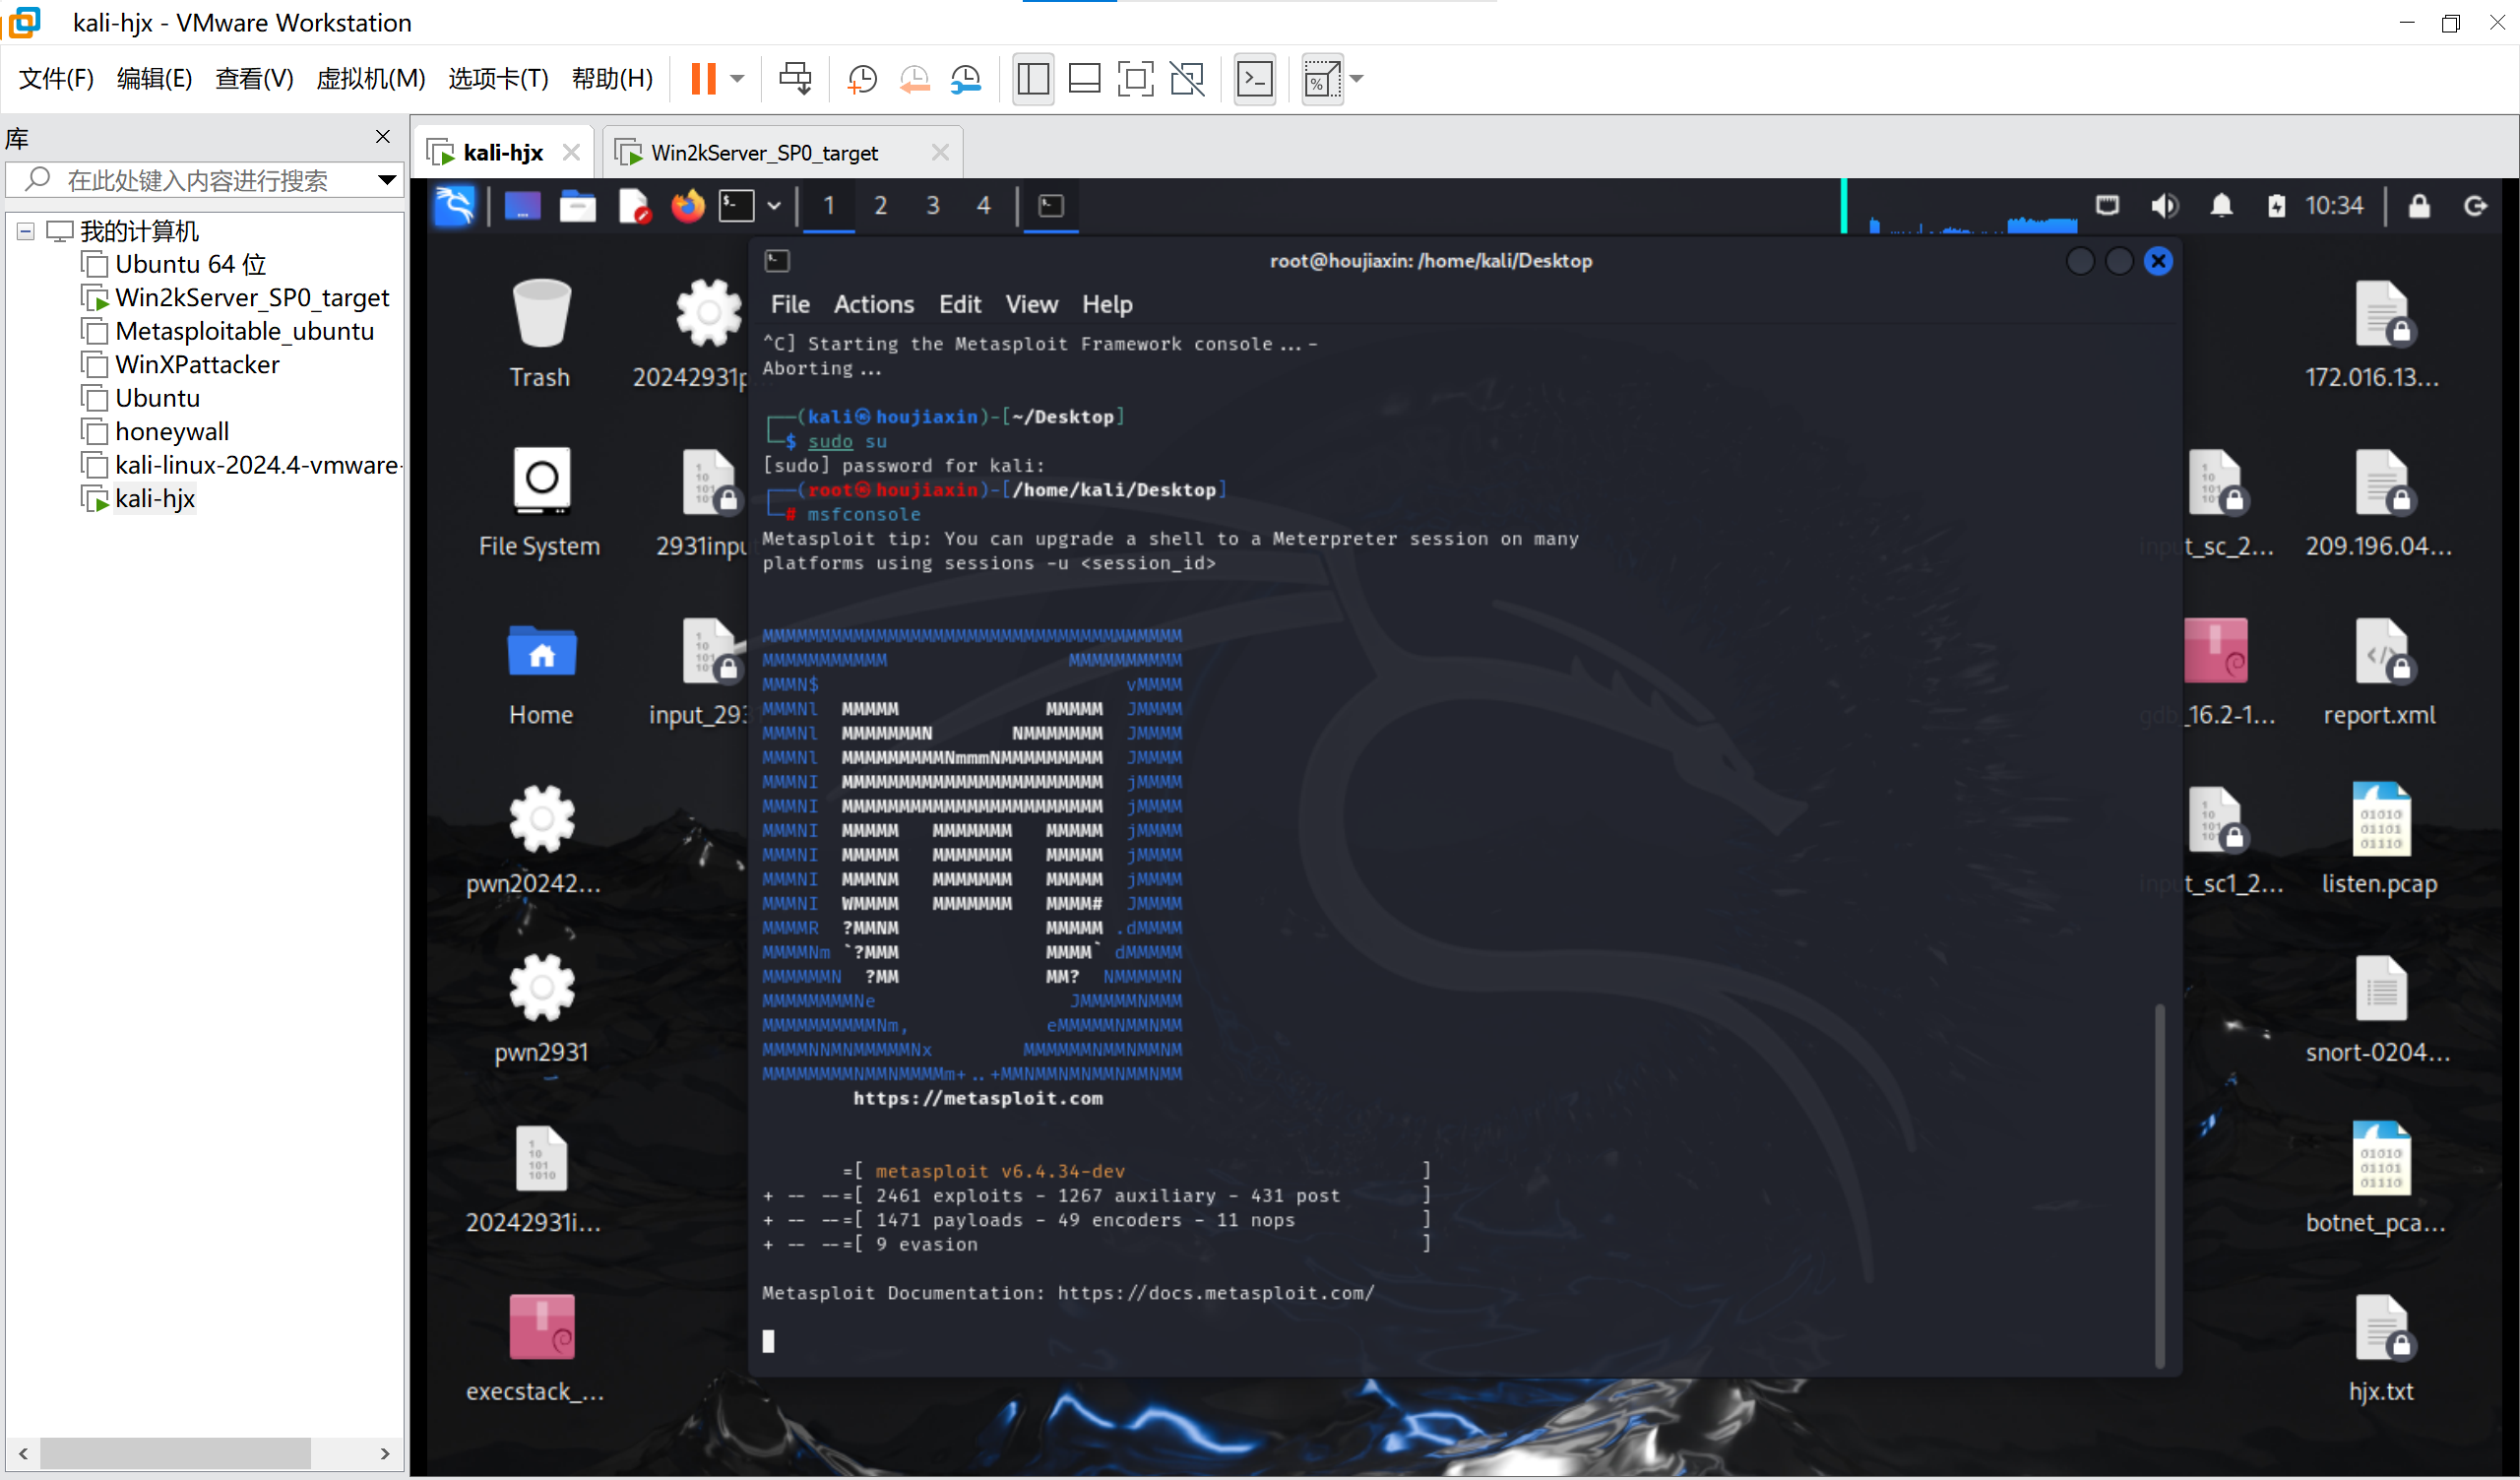Switch to workspace 3
Image resolution: width=2520 pixels, height=1480 pixels.
932,206
